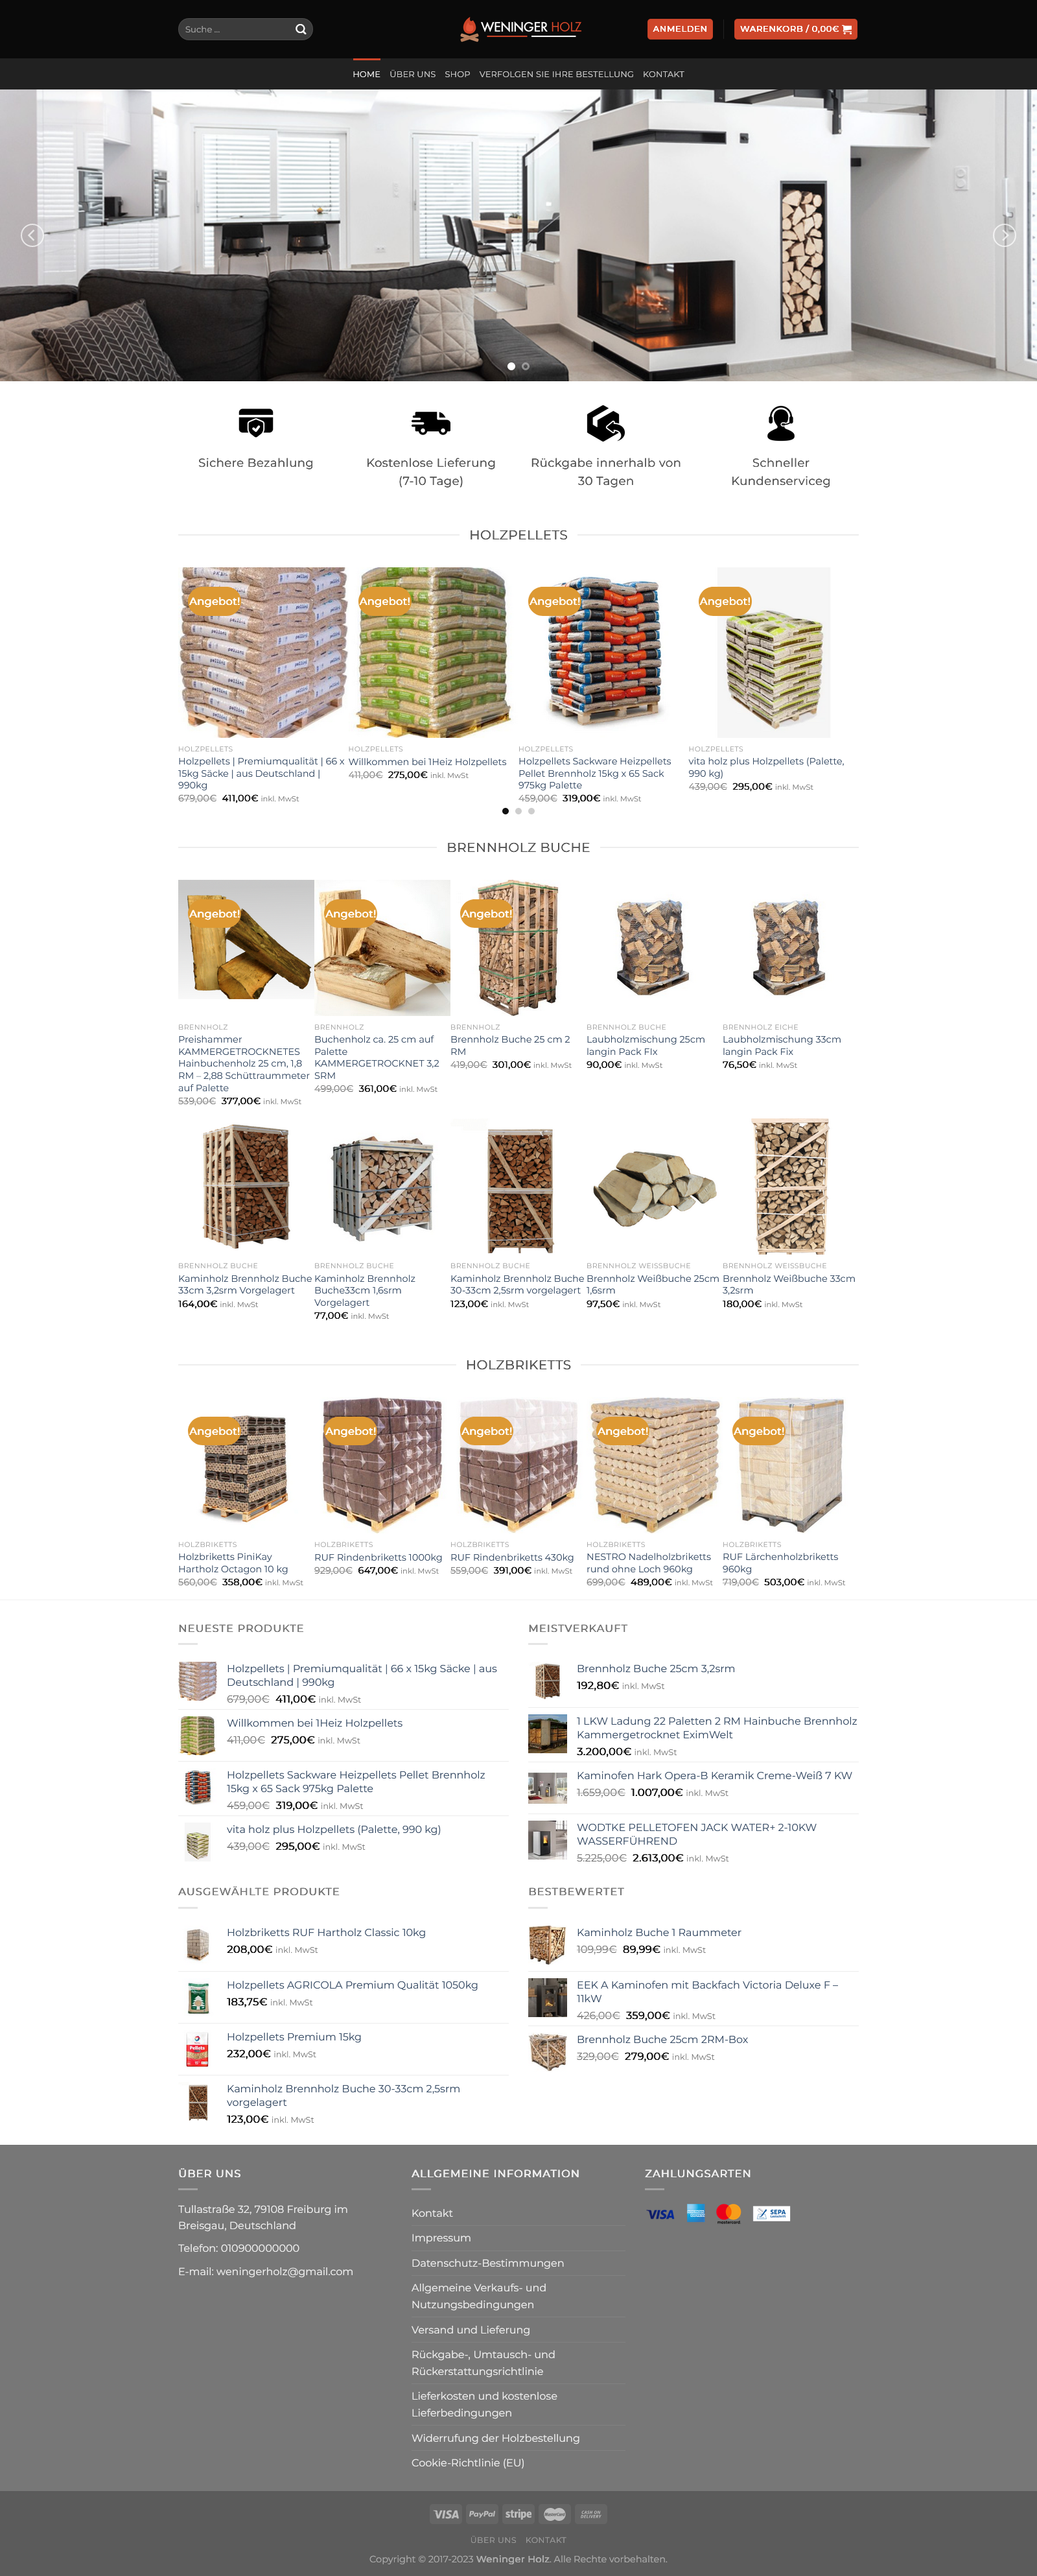Select the second Holzpellets carousel dot
This screenshot has width=1037, height=2576.
click(x=518, y=811)
